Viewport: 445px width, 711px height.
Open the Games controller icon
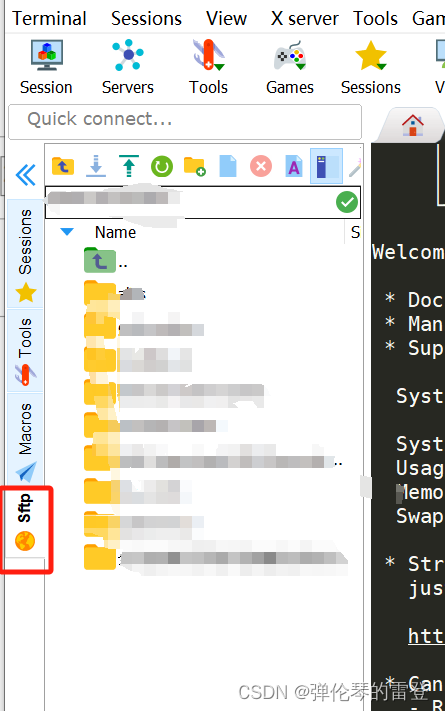coord(290,55)
